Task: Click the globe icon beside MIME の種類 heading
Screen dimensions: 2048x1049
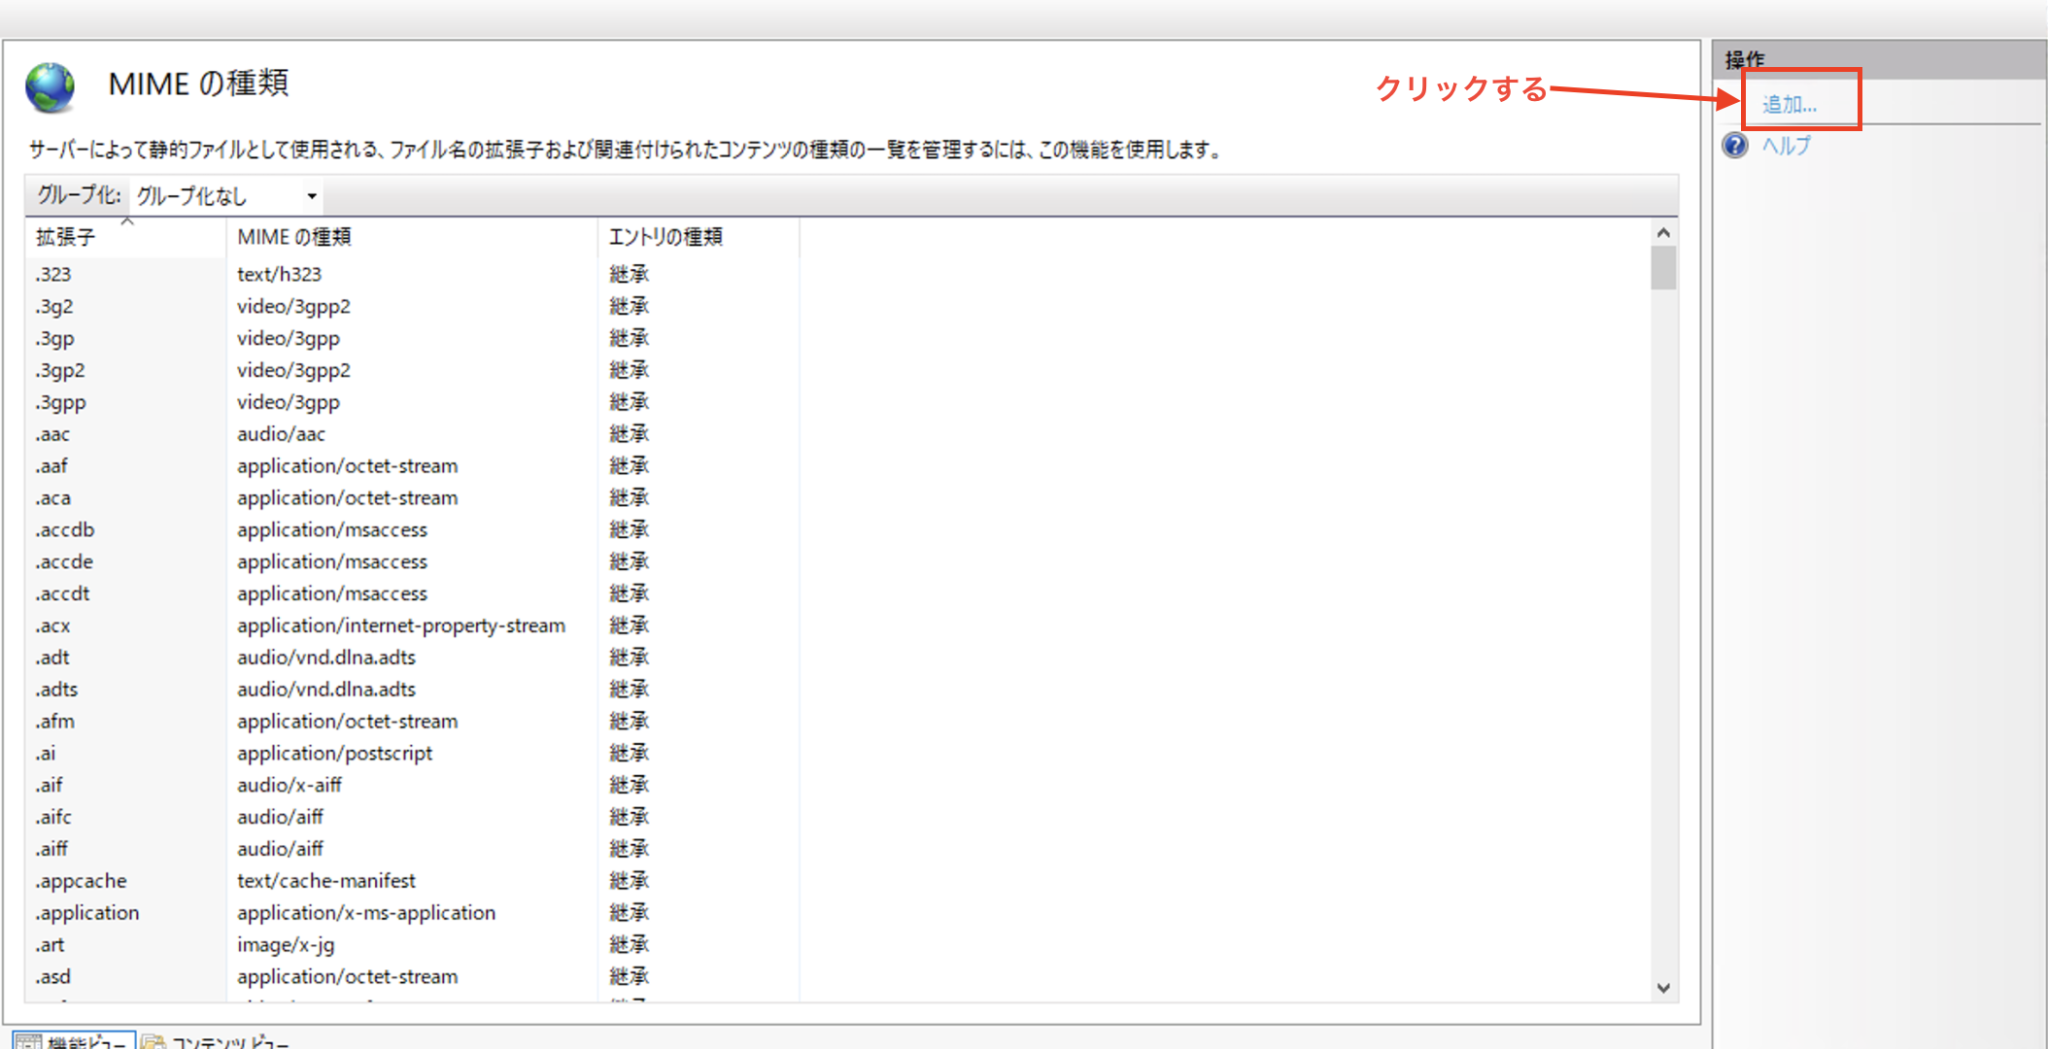Action: tap(48, 86)
